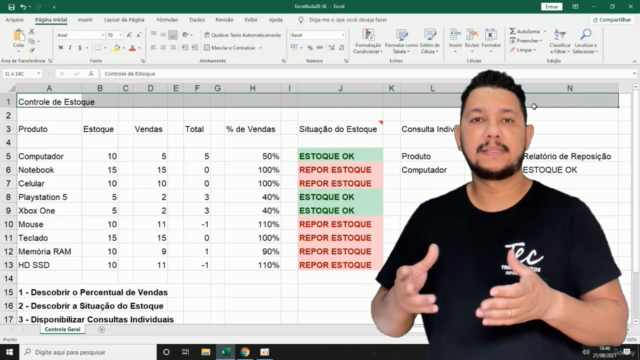
Task: Click the accounting currency format icon
Action: 294,48
